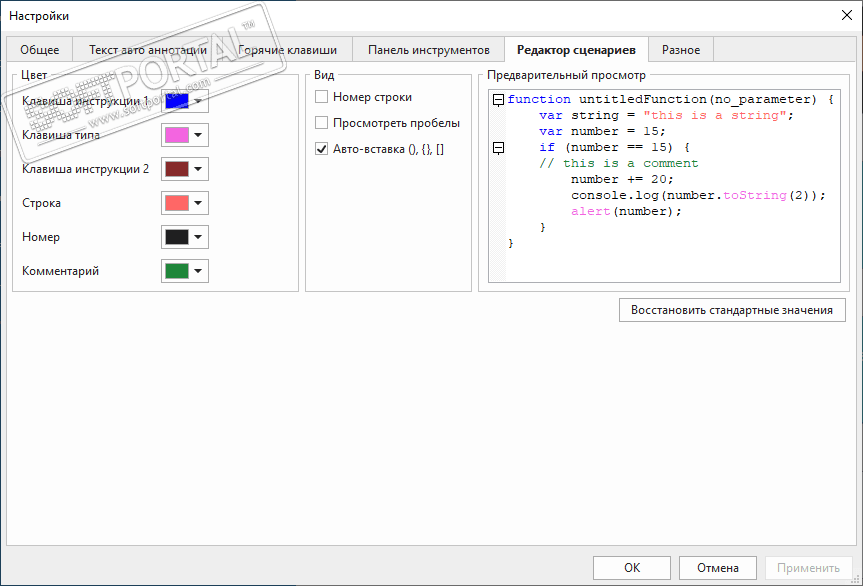Click the toString word in preview code
Screen dimensions: 863x586
point(755,195)
